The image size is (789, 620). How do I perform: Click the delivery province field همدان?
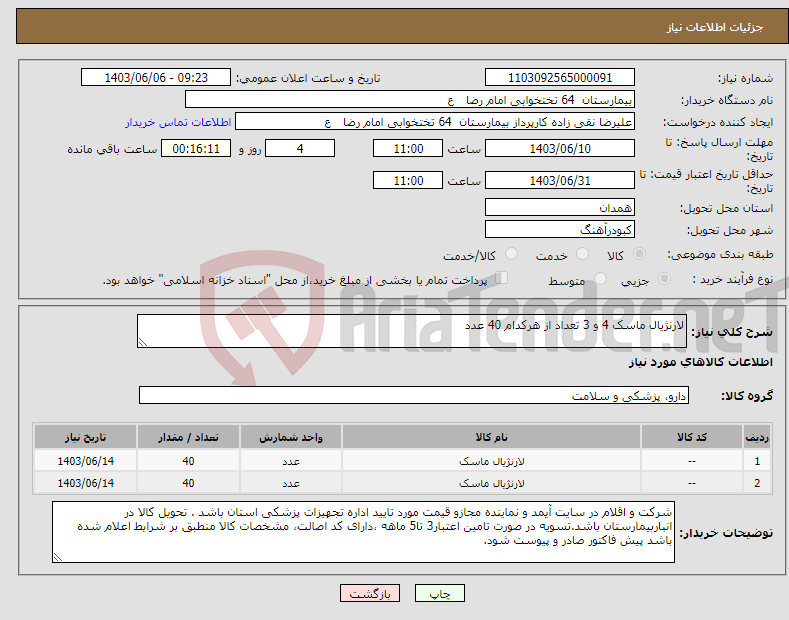click(560, 207)
